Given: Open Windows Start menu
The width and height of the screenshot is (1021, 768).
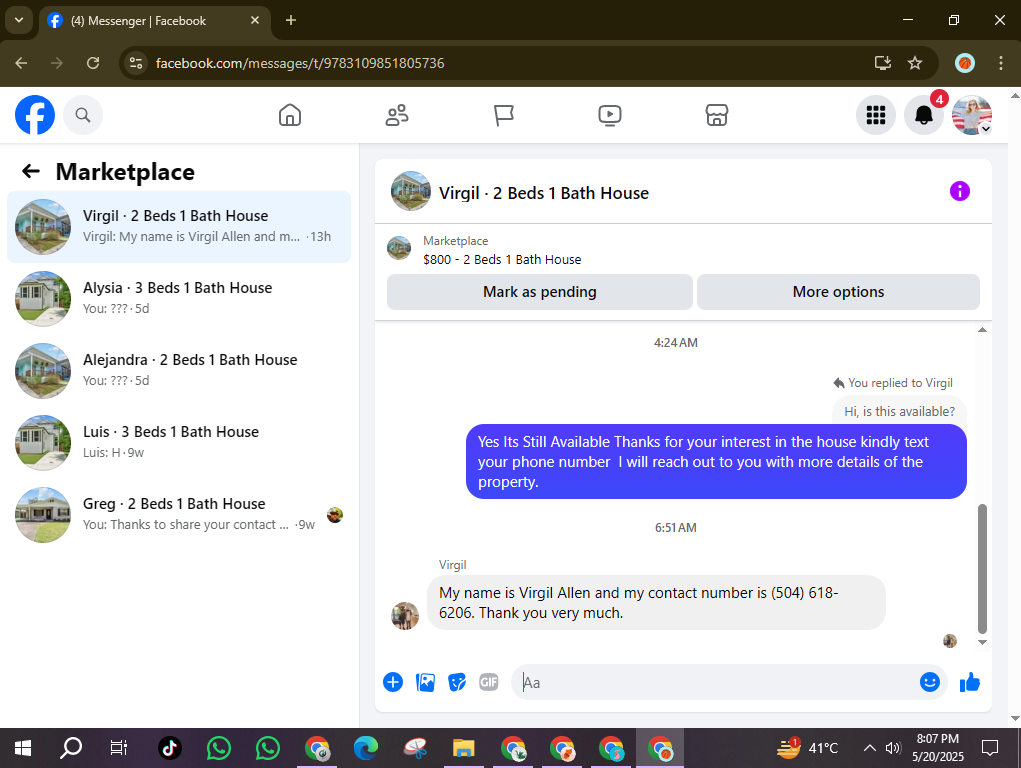Looking at the screenshot, I should (x=23, y=748).
